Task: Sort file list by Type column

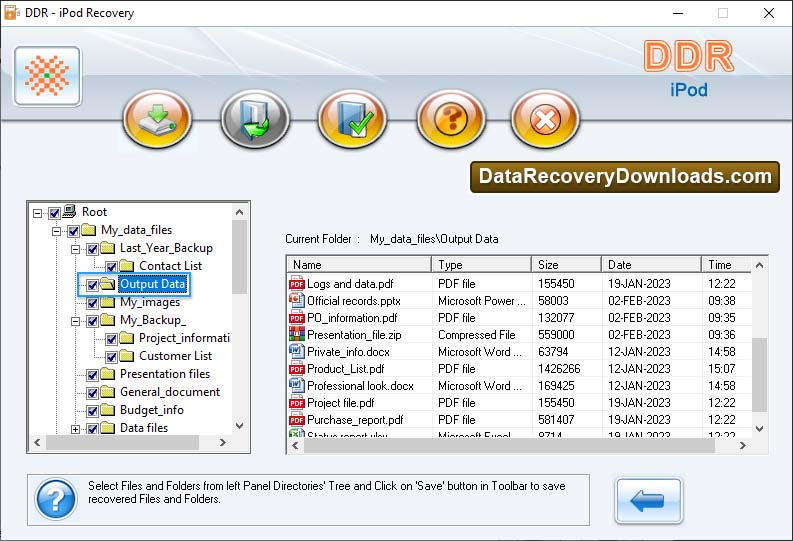Action: (481, 265)
